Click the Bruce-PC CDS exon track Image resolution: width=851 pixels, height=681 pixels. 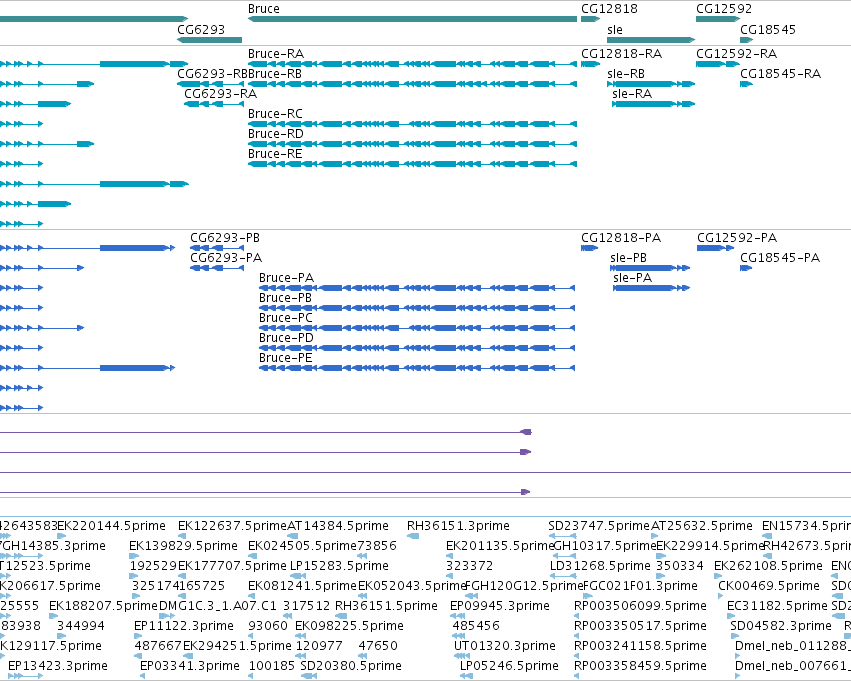point(417,328)
